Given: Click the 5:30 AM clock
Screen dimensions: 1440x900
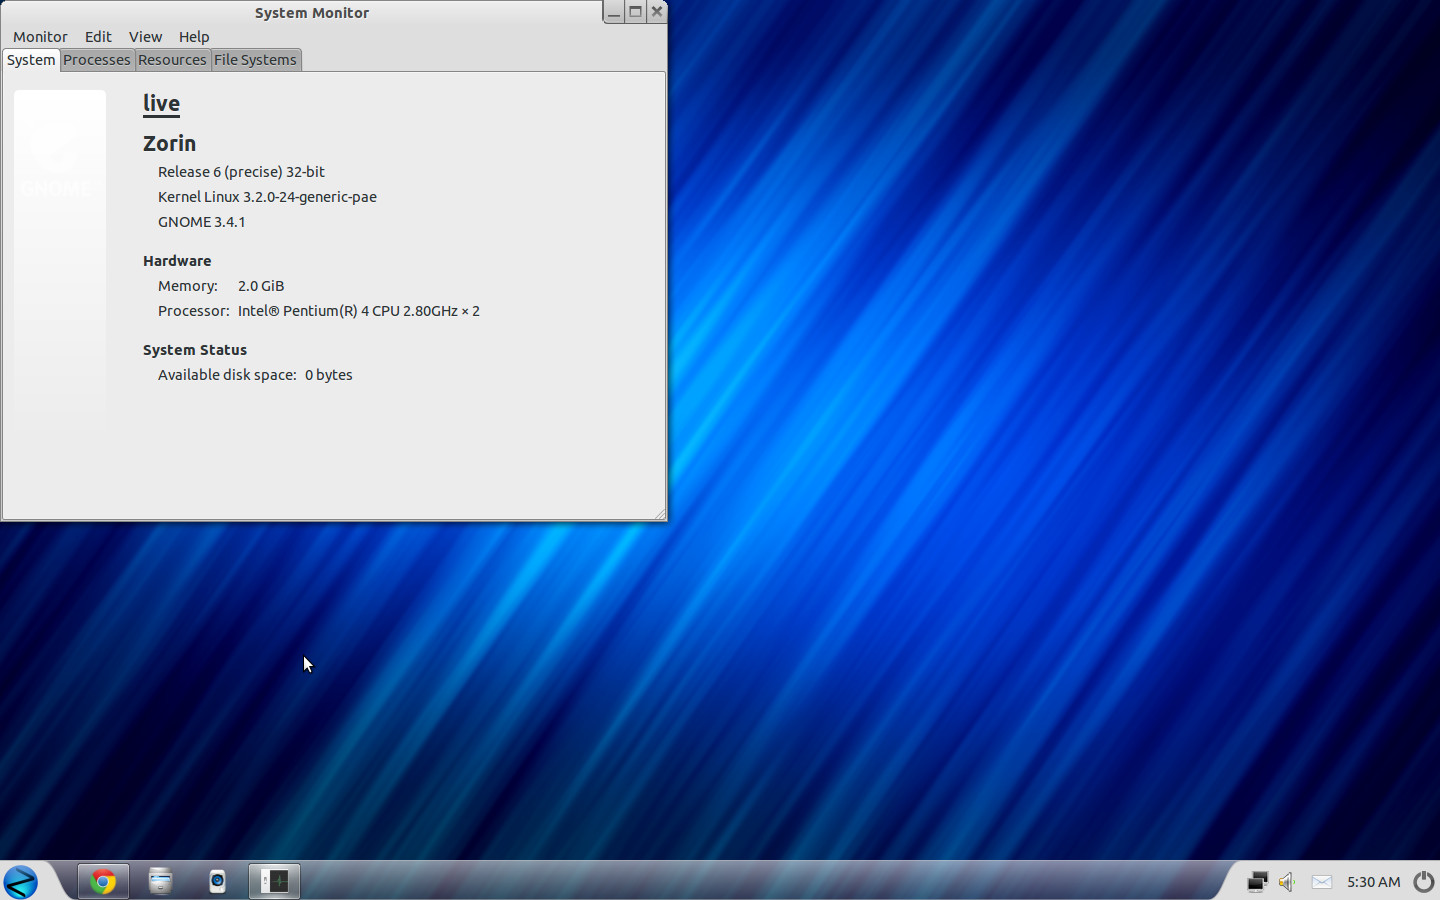Looking at the screenshot, I should (1373, 882).
